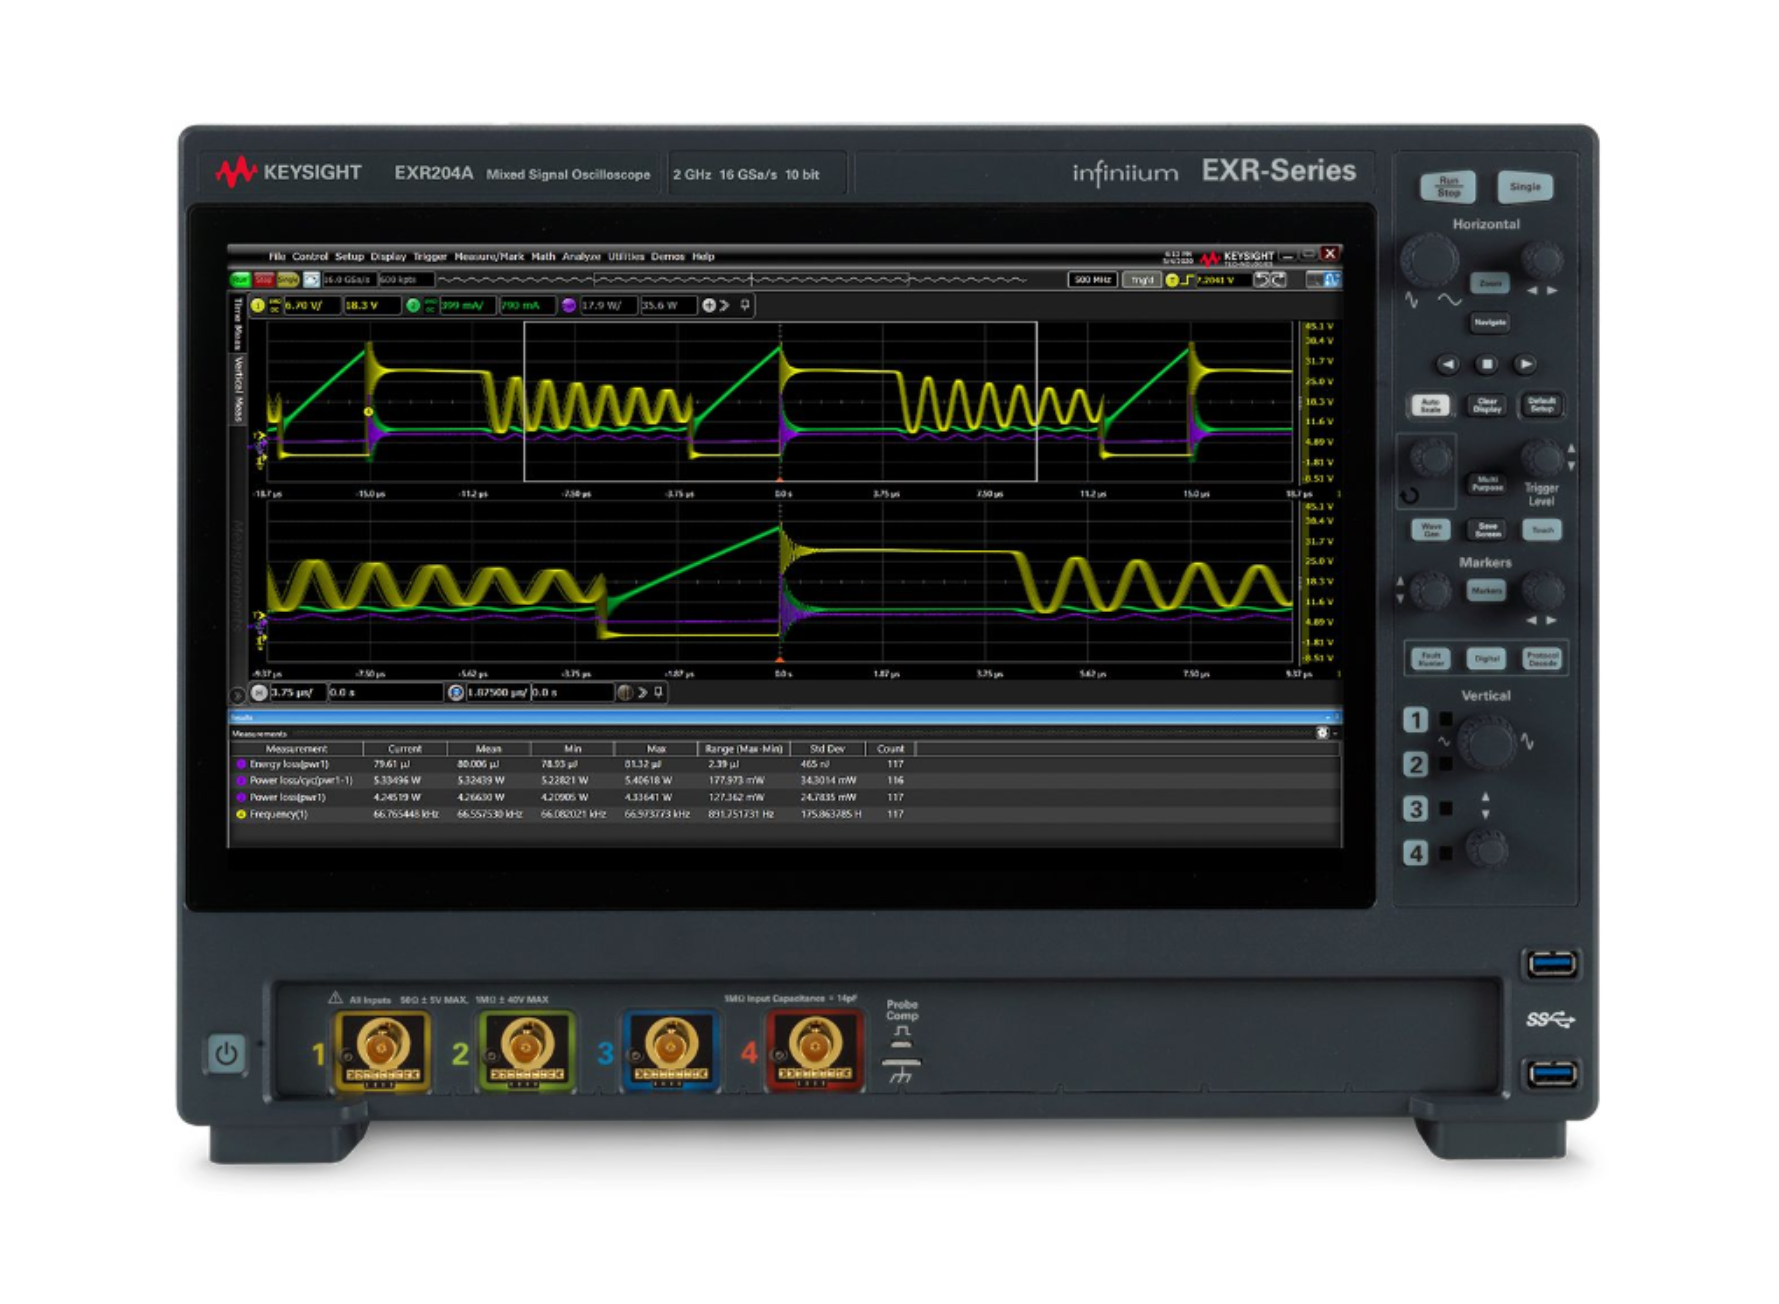1779x1304 pixels.
Task: Toggle the purple power function indicator
Action: (x=569, y=306)
